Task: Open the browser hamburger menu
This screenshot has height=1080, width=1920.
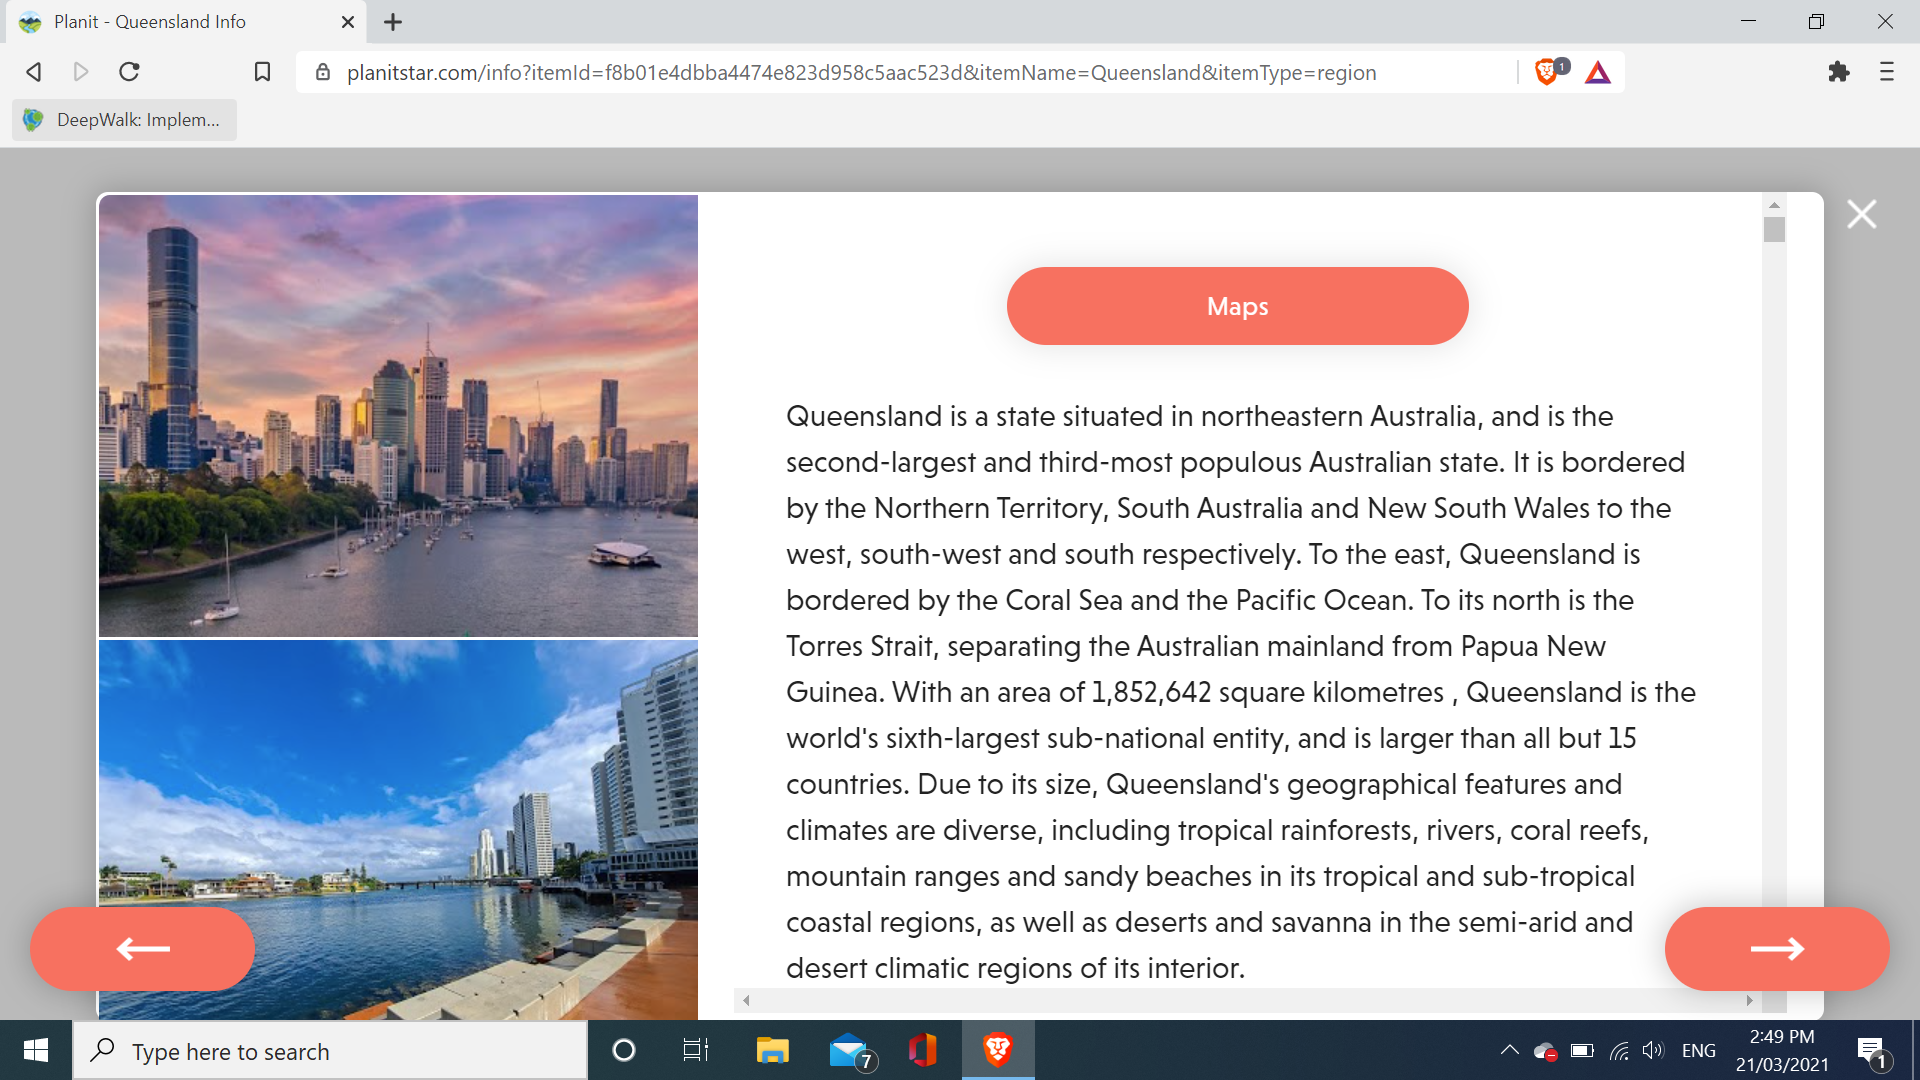Action: [1886, 72]
